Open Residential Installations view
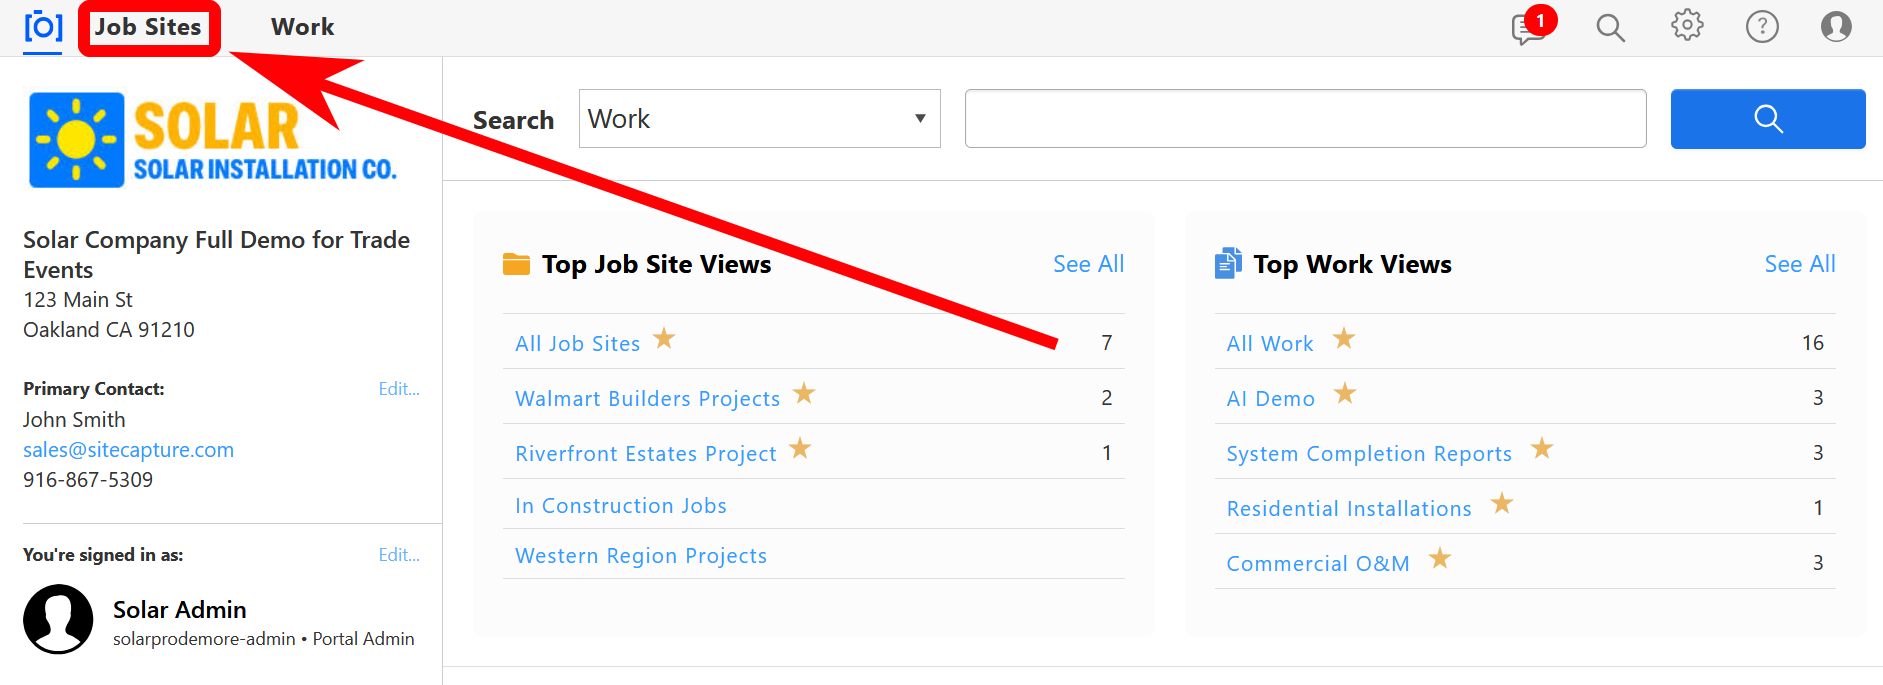Viewport: 1883px width, 685px height. (1349, 508)
